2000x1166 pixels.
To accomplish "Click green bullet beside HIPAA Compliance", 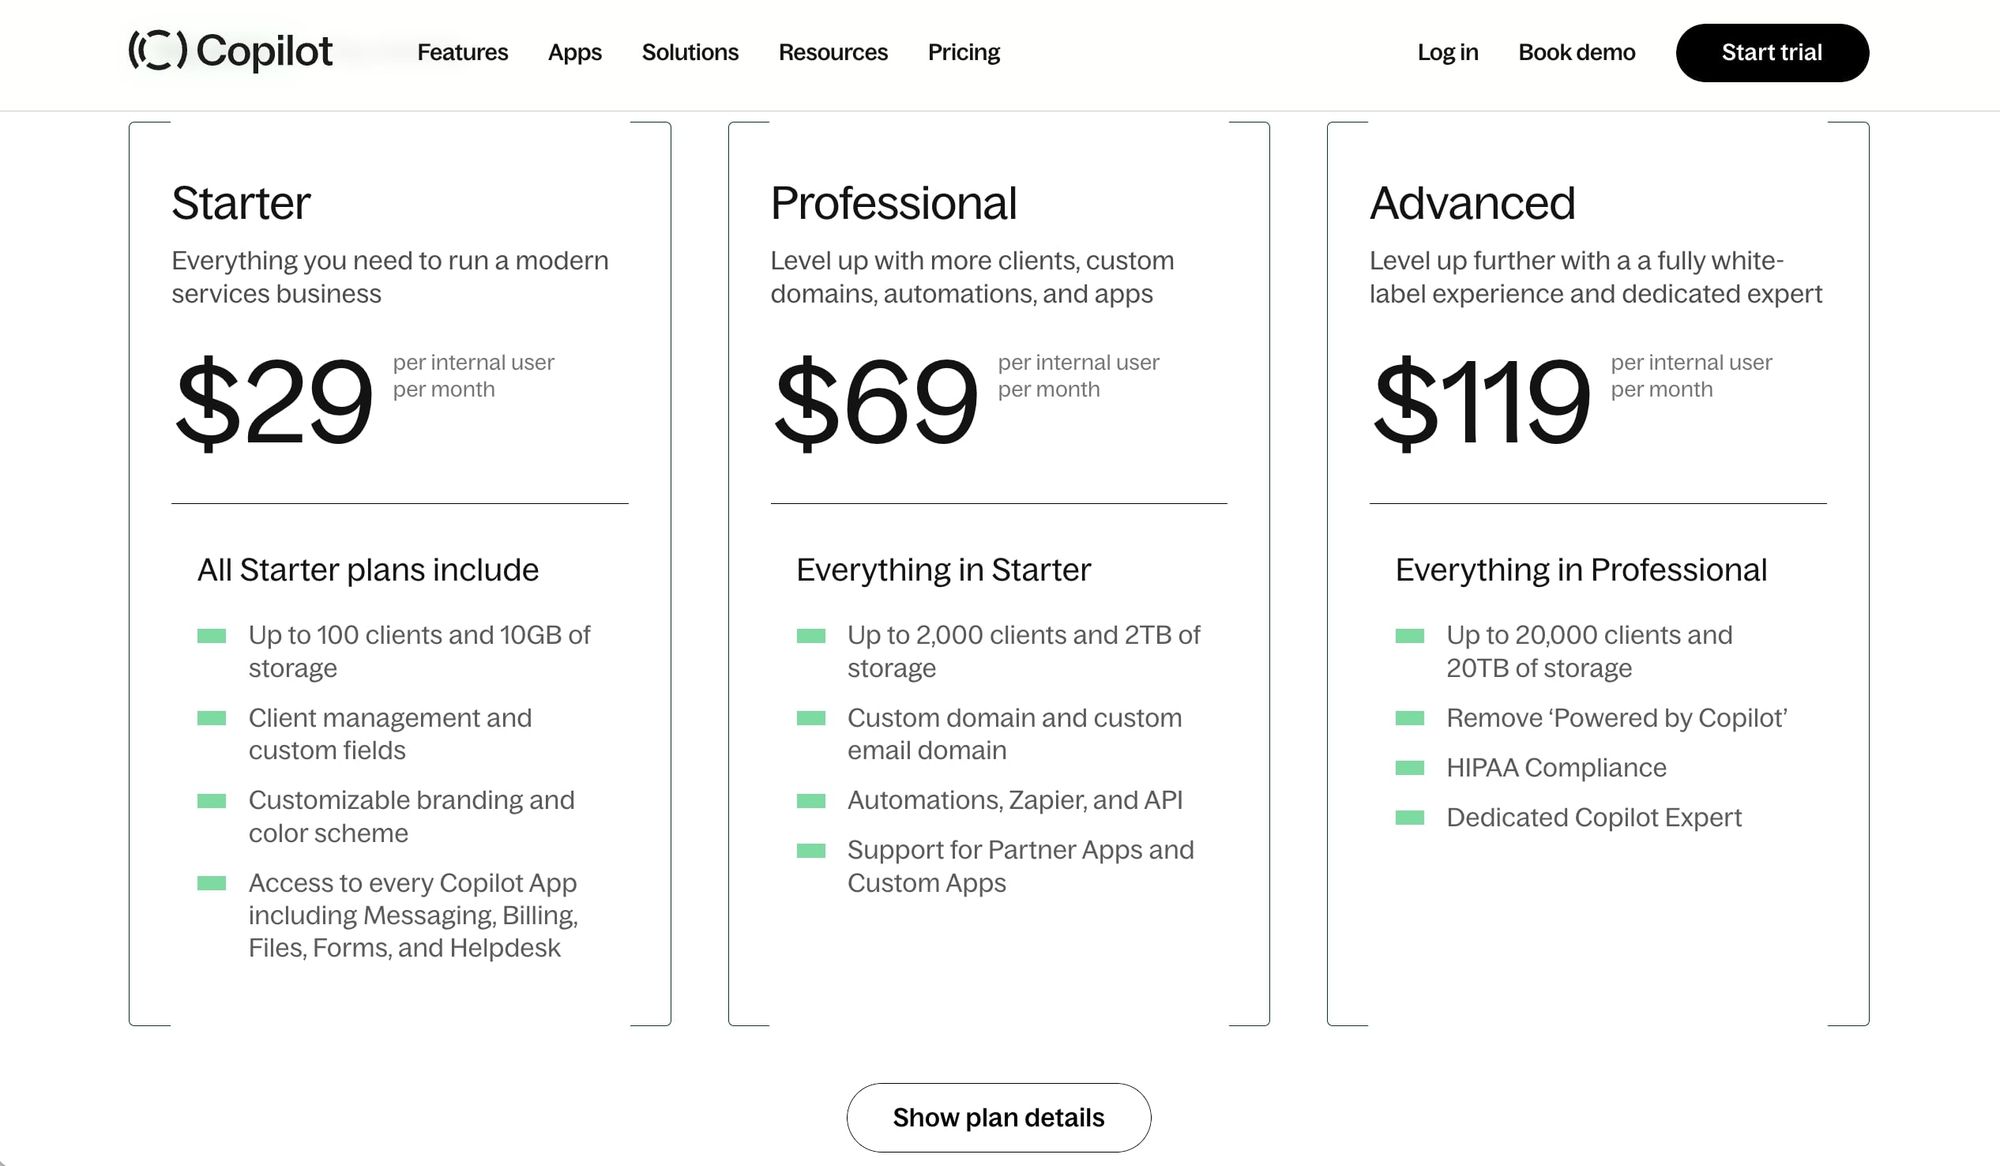I will [1410, 768].
